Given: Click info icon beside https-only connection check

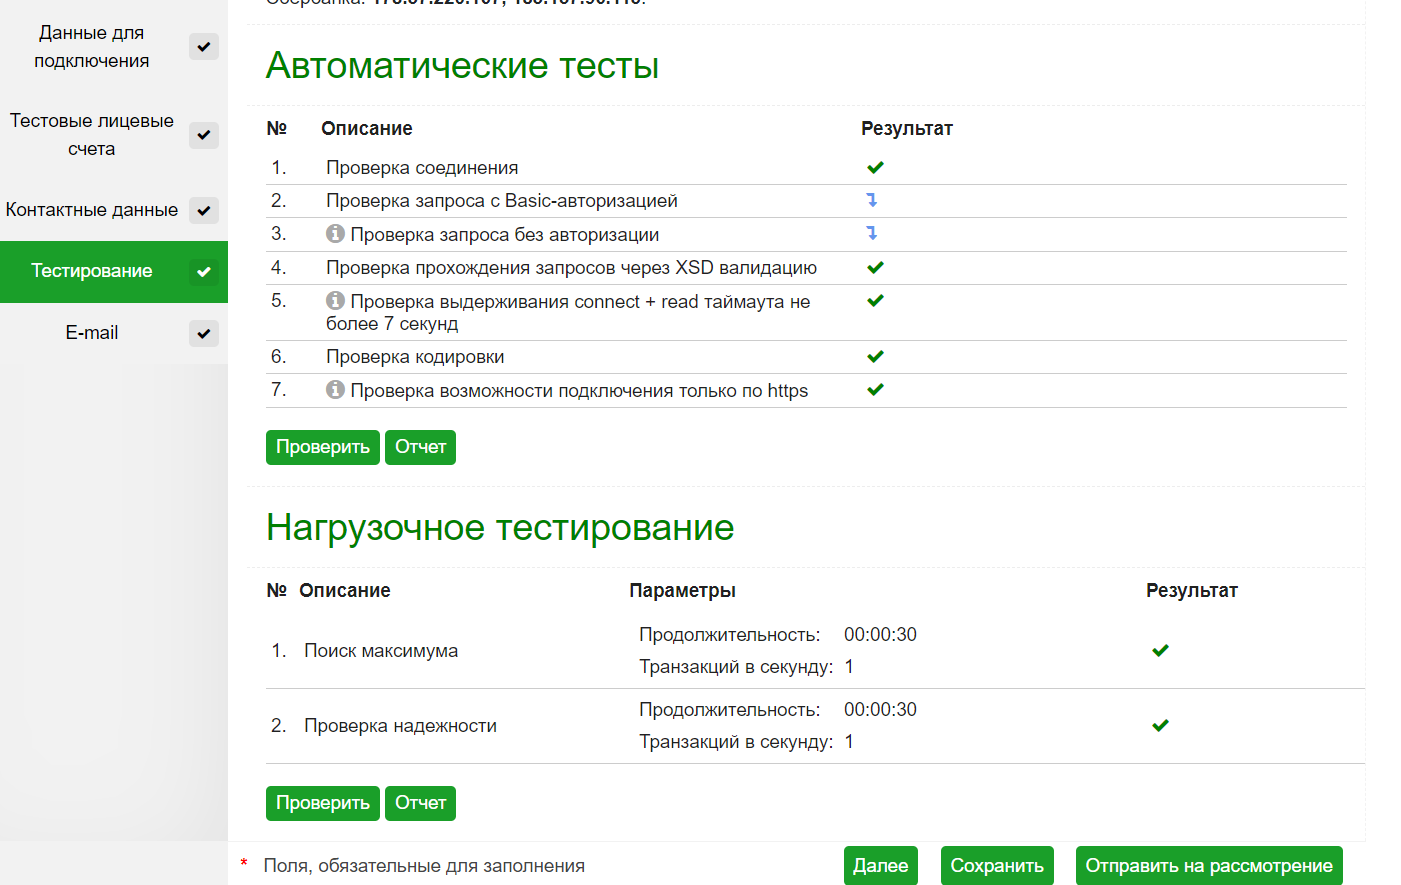Looking at the screenshot, I should click(335, 390).
